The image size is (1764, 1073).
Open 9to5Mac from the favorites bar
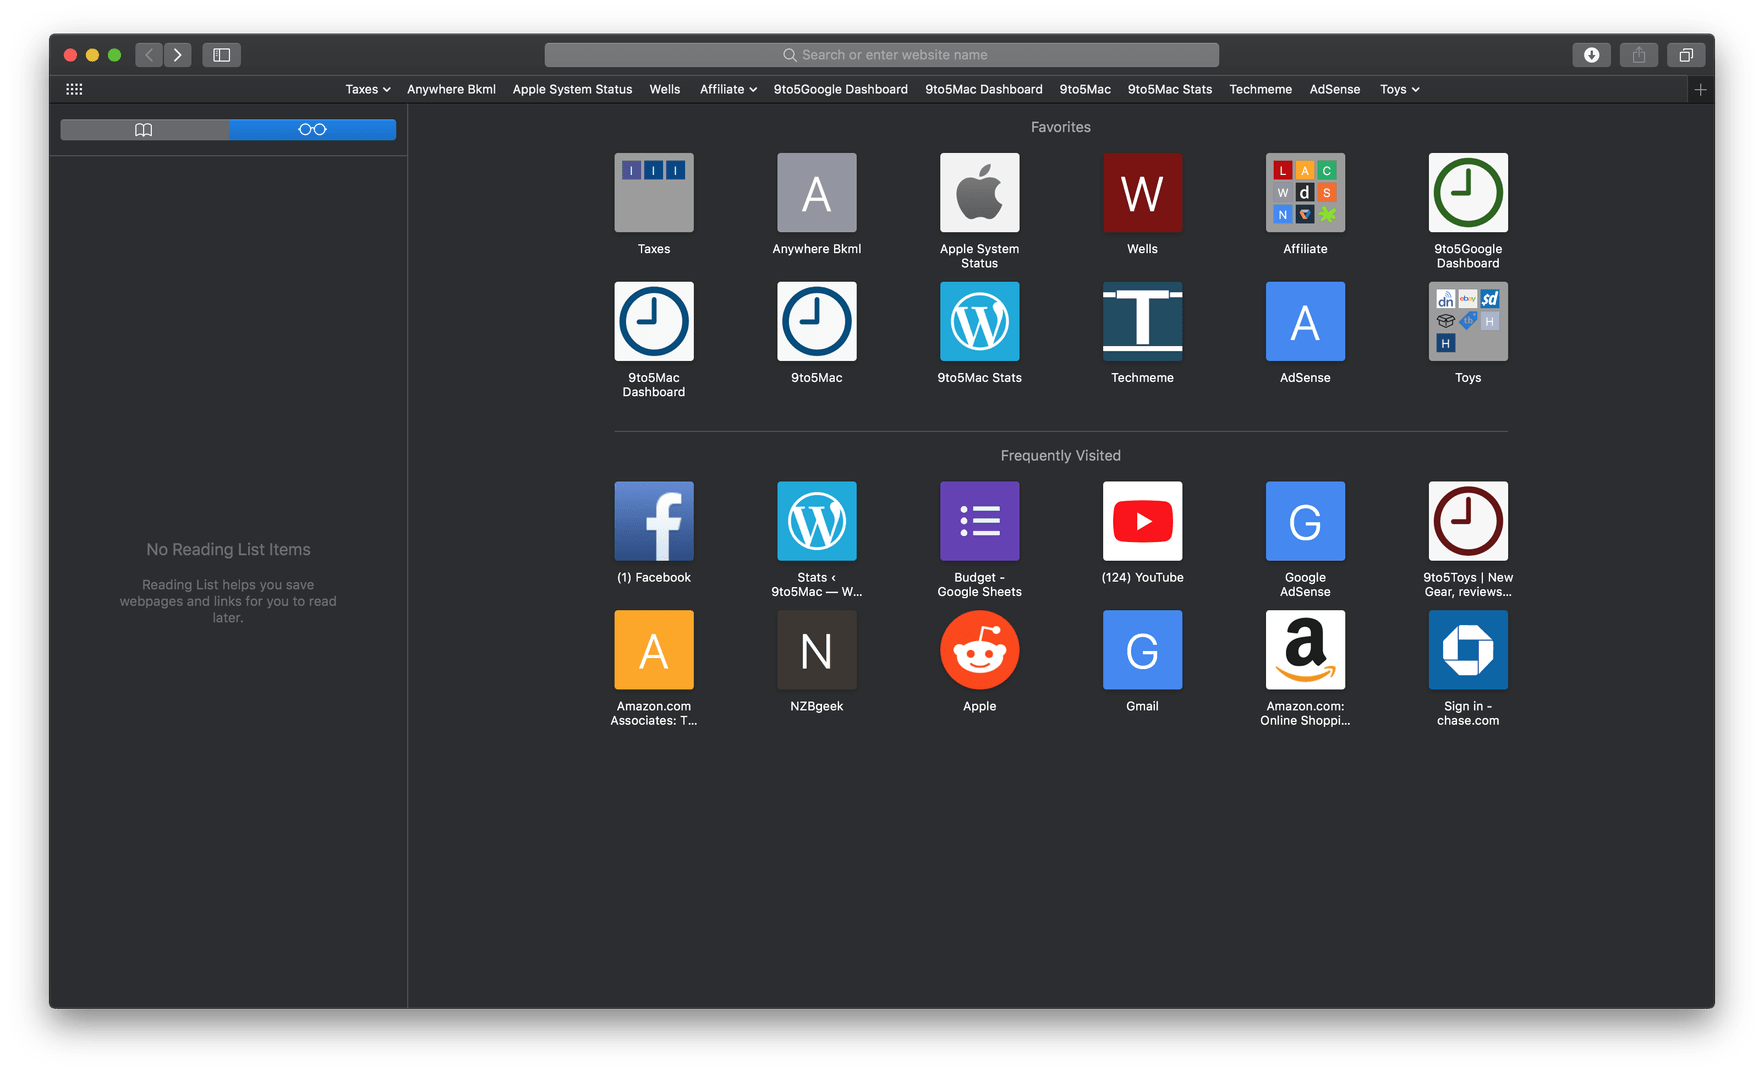coord(1084,89)
